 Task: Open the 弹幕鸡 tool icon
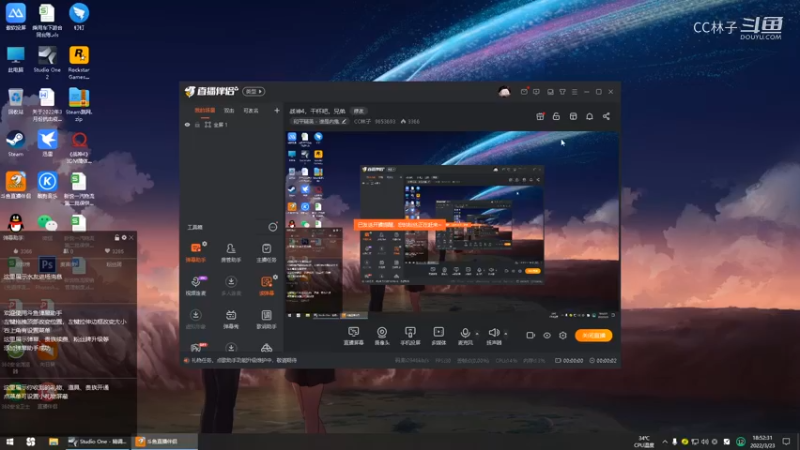(231, 319)
